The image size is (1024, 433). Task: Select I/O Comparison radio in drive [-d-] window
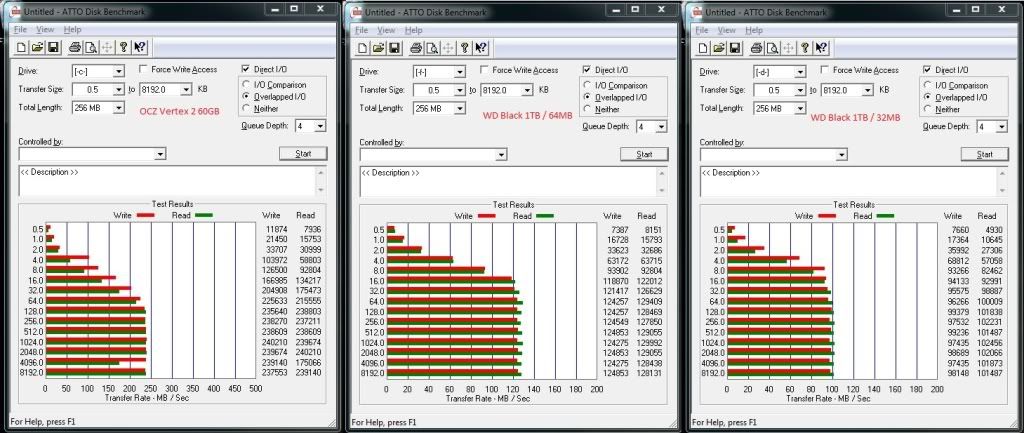coord(927,86)
